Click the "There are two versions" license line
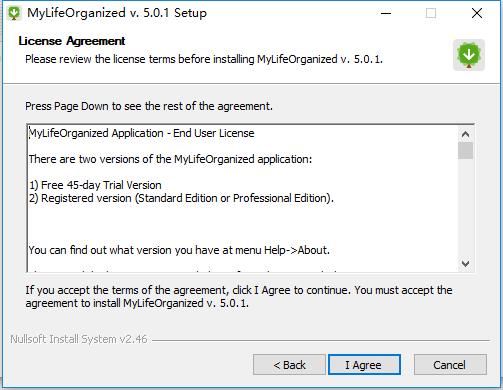Screen dimensions: 503x390 (170, 159)
